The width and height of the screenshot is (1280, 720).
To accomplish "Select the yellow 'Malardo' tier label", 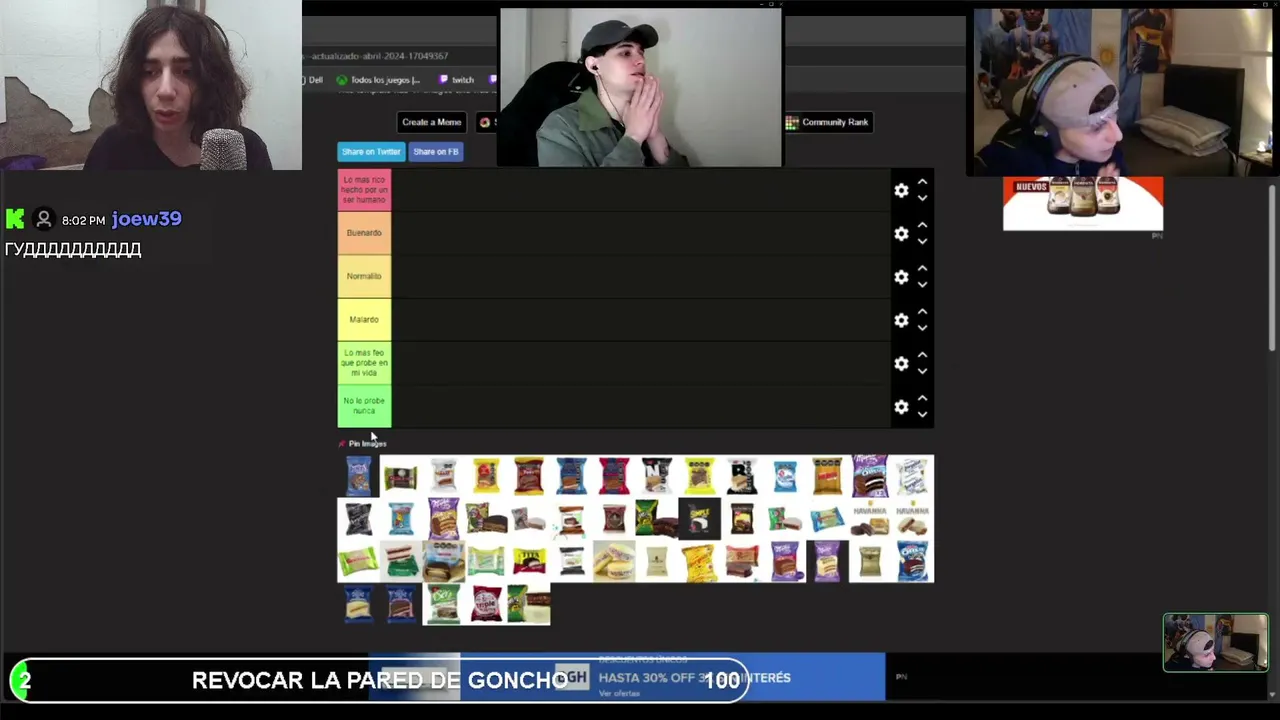I will [364, 320].
